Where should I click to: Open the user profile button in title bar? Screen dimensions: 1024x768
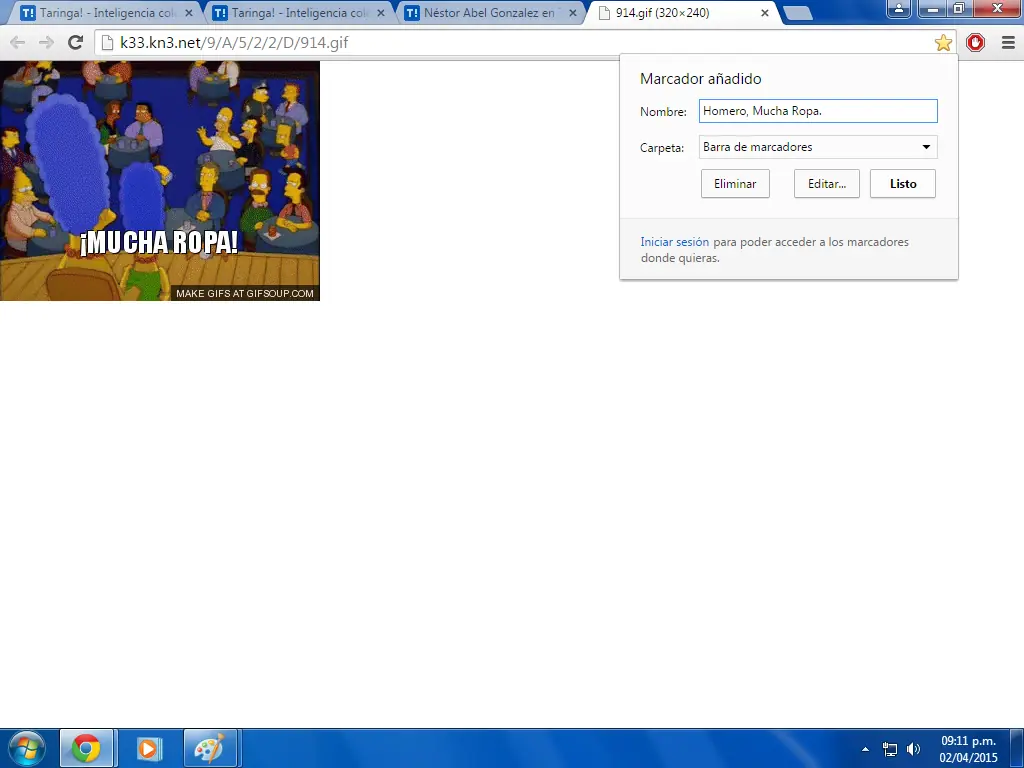pyautogui.click(x=899, y=8)
